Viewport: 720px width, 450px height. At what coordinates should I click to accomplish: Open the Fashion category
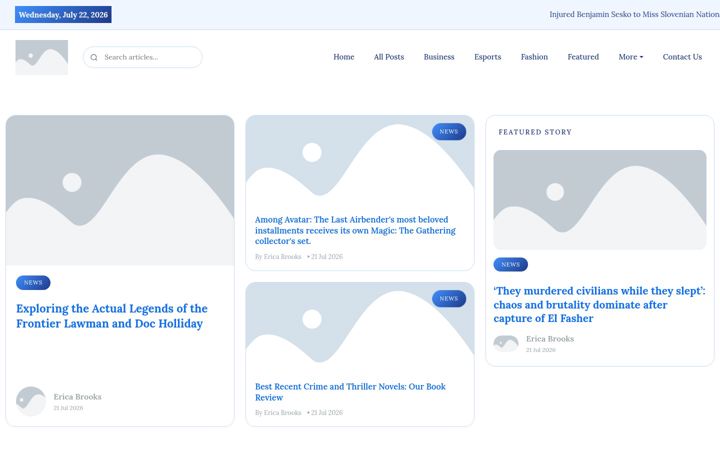click(534, 57)
